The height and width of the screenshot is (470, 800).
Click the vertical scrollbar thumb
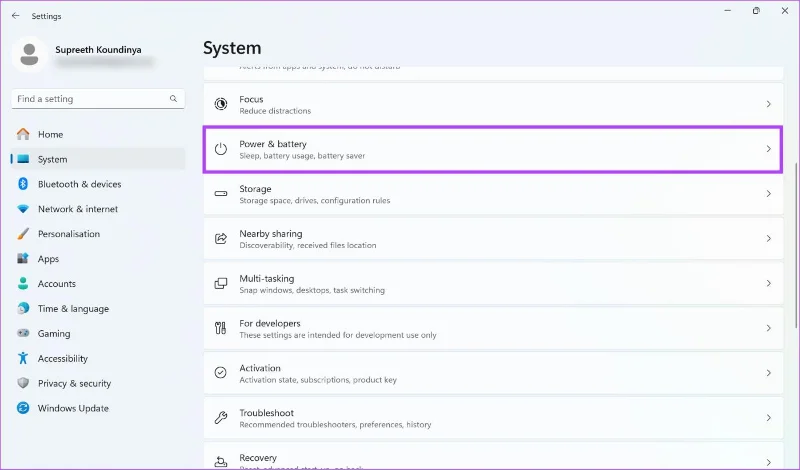pyautogui.click(x=795, y=245)
